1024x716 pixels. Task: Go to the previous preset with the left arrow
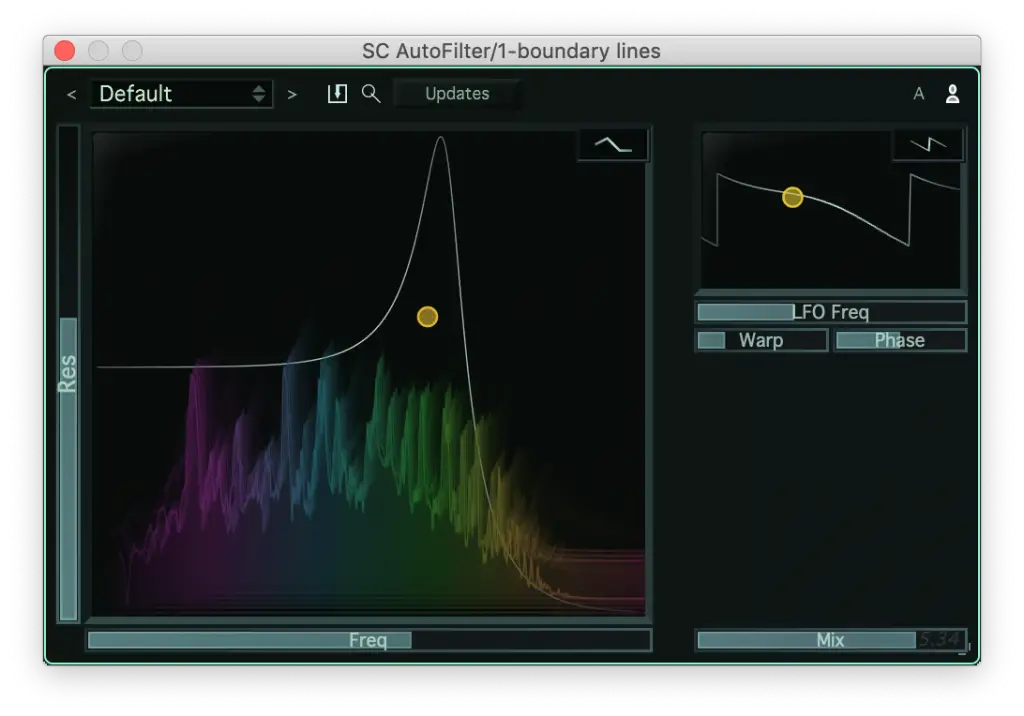click(x=70, y=93)
